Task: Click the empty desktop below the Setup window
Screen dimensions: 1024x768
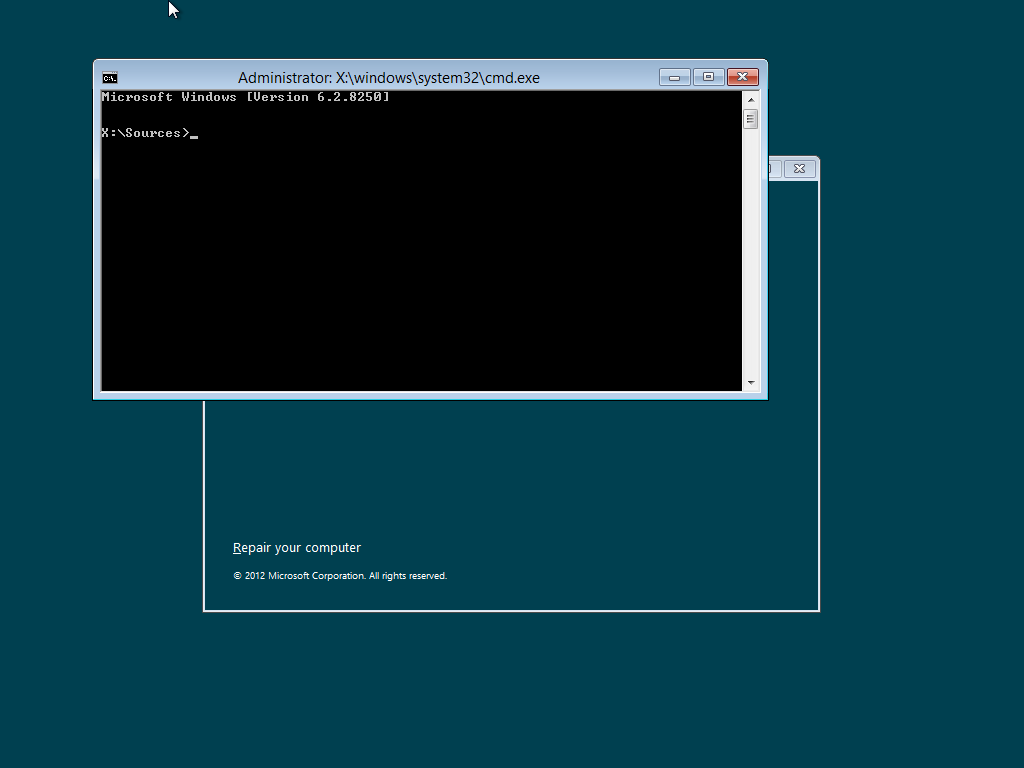Action: click(510, 690)
